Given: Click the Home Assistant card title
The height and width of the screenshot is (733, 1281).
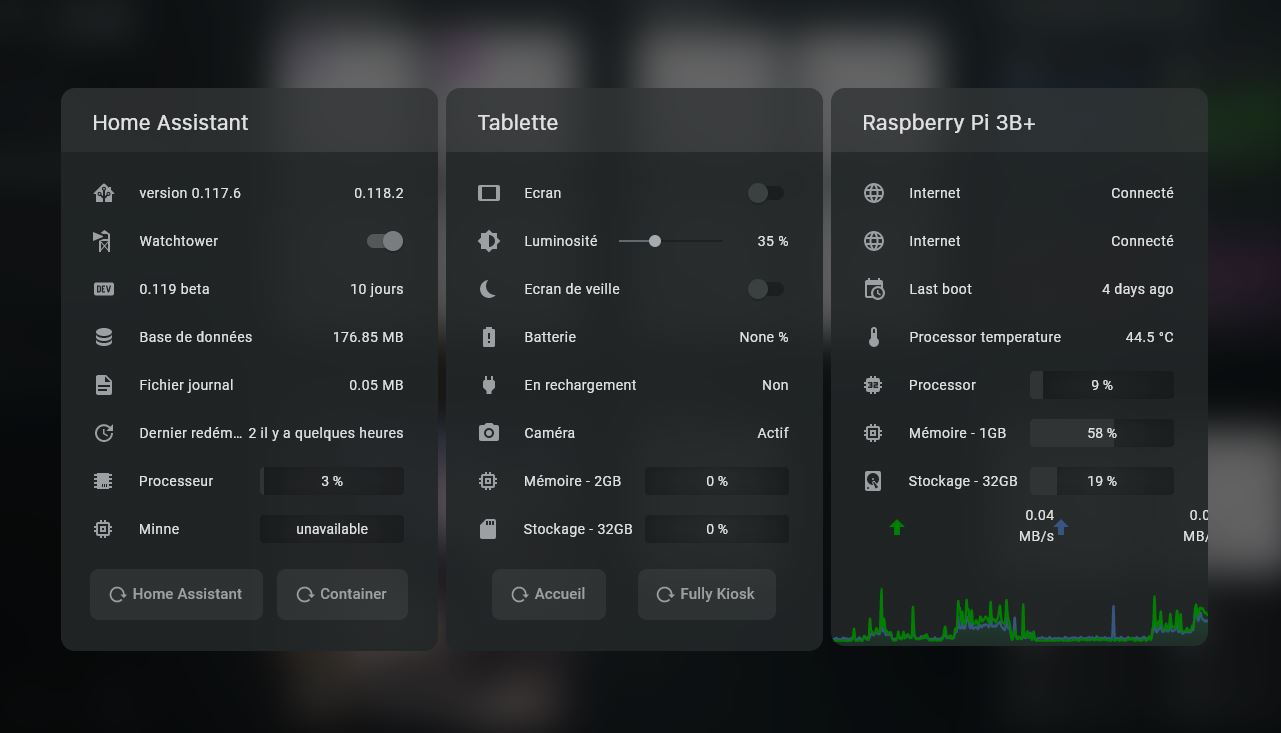Looking at the screenshot, I should pyautogui.click(x=170, y=122).
